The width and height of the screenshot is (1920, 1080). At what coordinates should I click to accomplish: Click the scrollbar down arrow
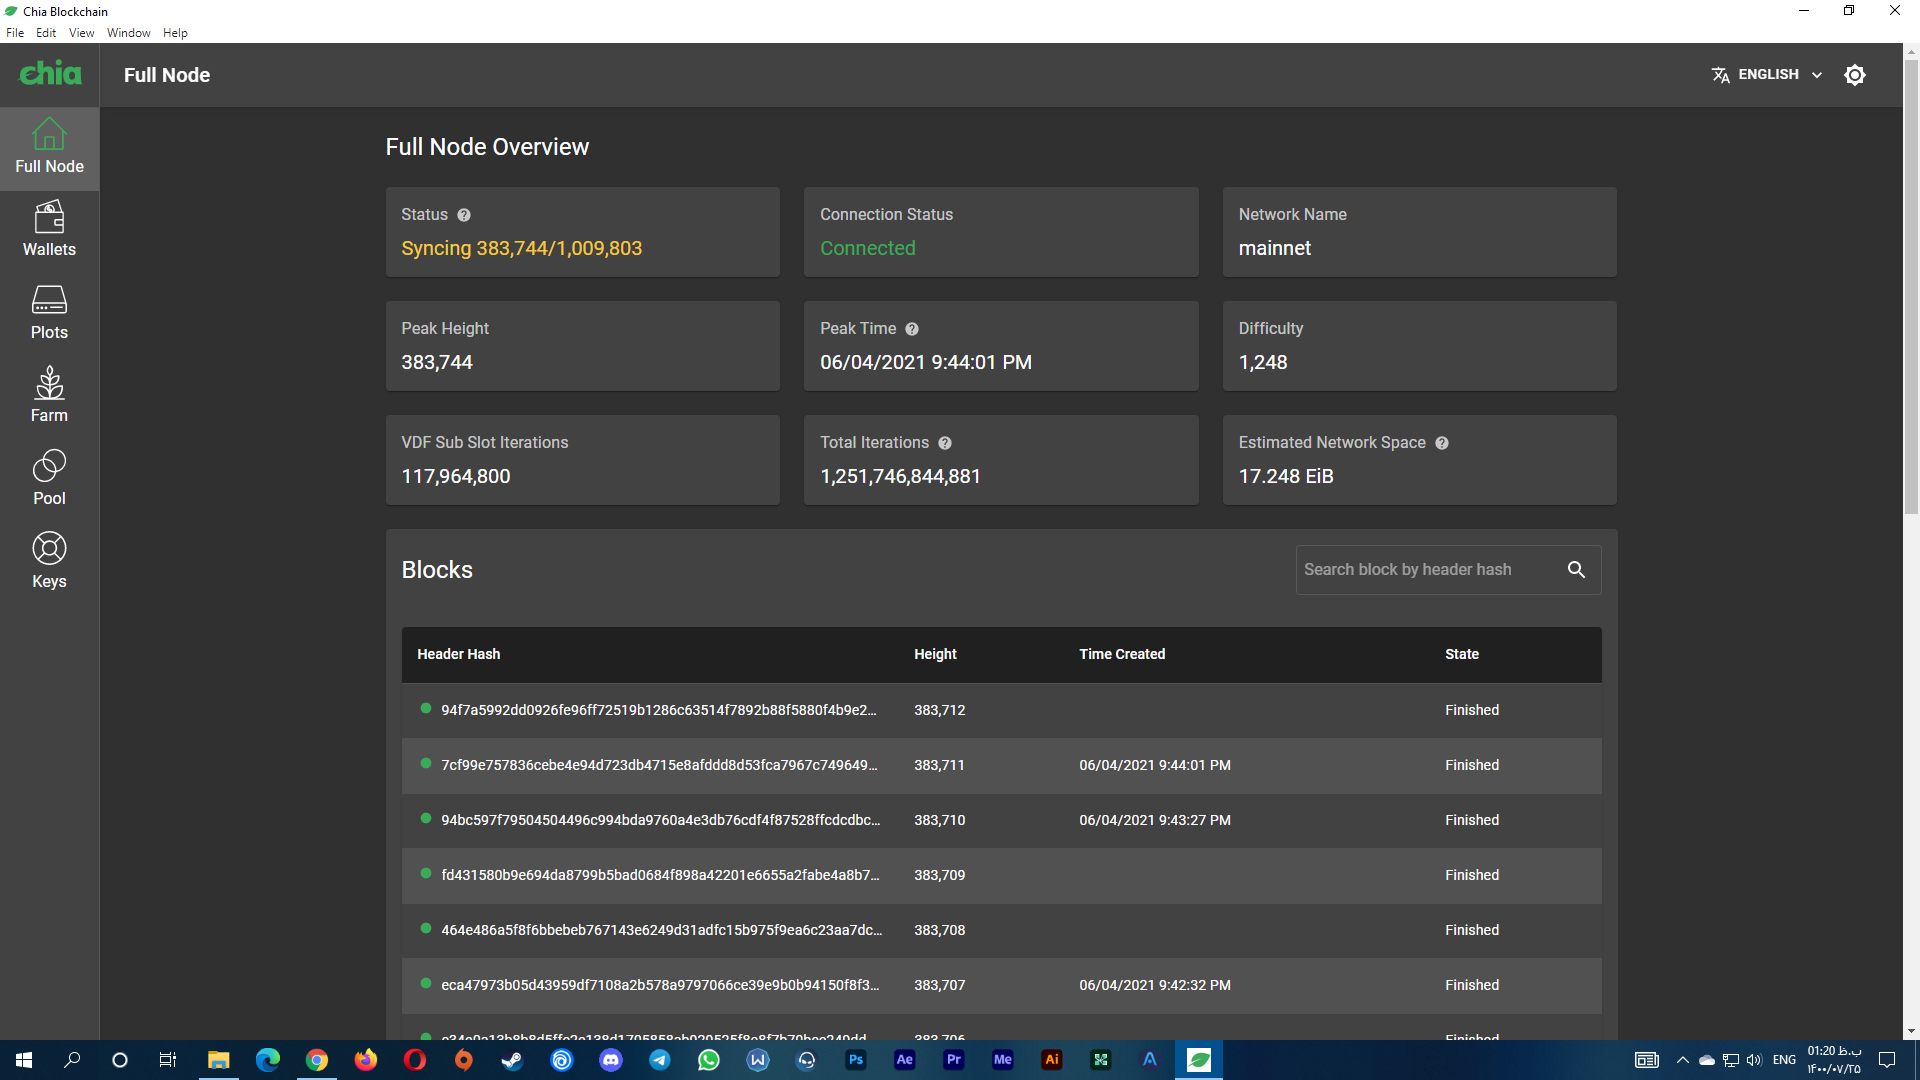(x=1911, y=1031)
